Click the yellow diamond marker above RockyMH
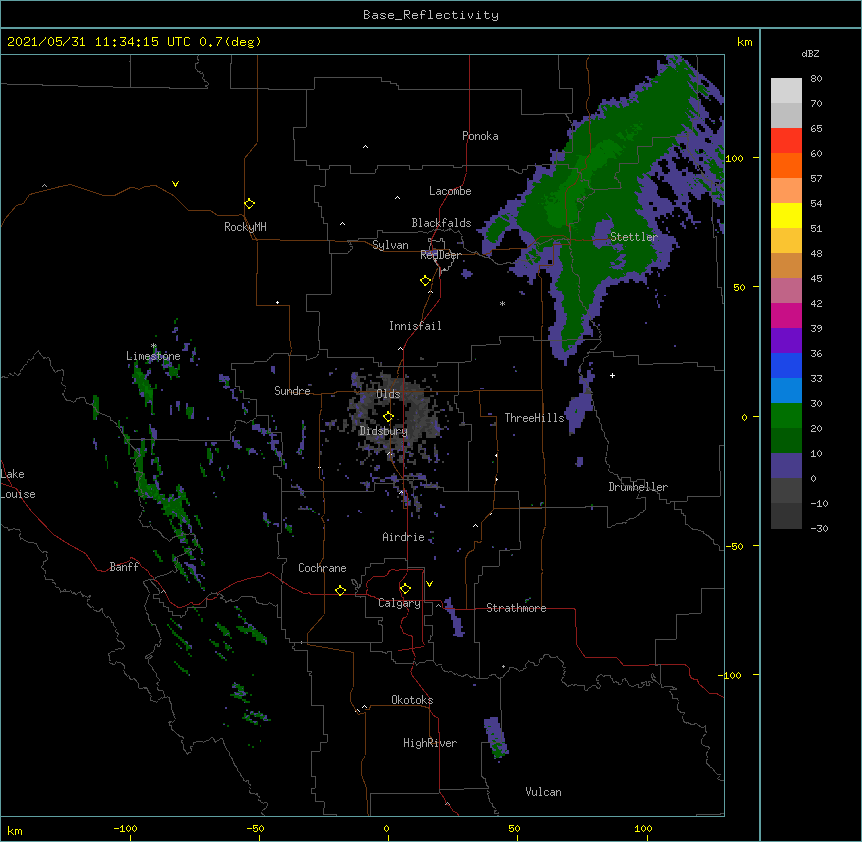This screenshot has height=842, width=862. pyautogui.click(x=250, y=204)
